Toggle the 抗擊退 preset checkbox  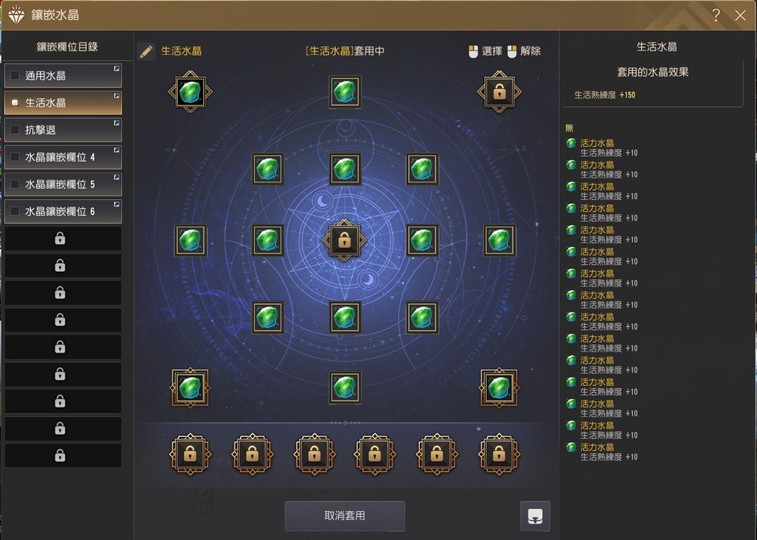(15, 130)
